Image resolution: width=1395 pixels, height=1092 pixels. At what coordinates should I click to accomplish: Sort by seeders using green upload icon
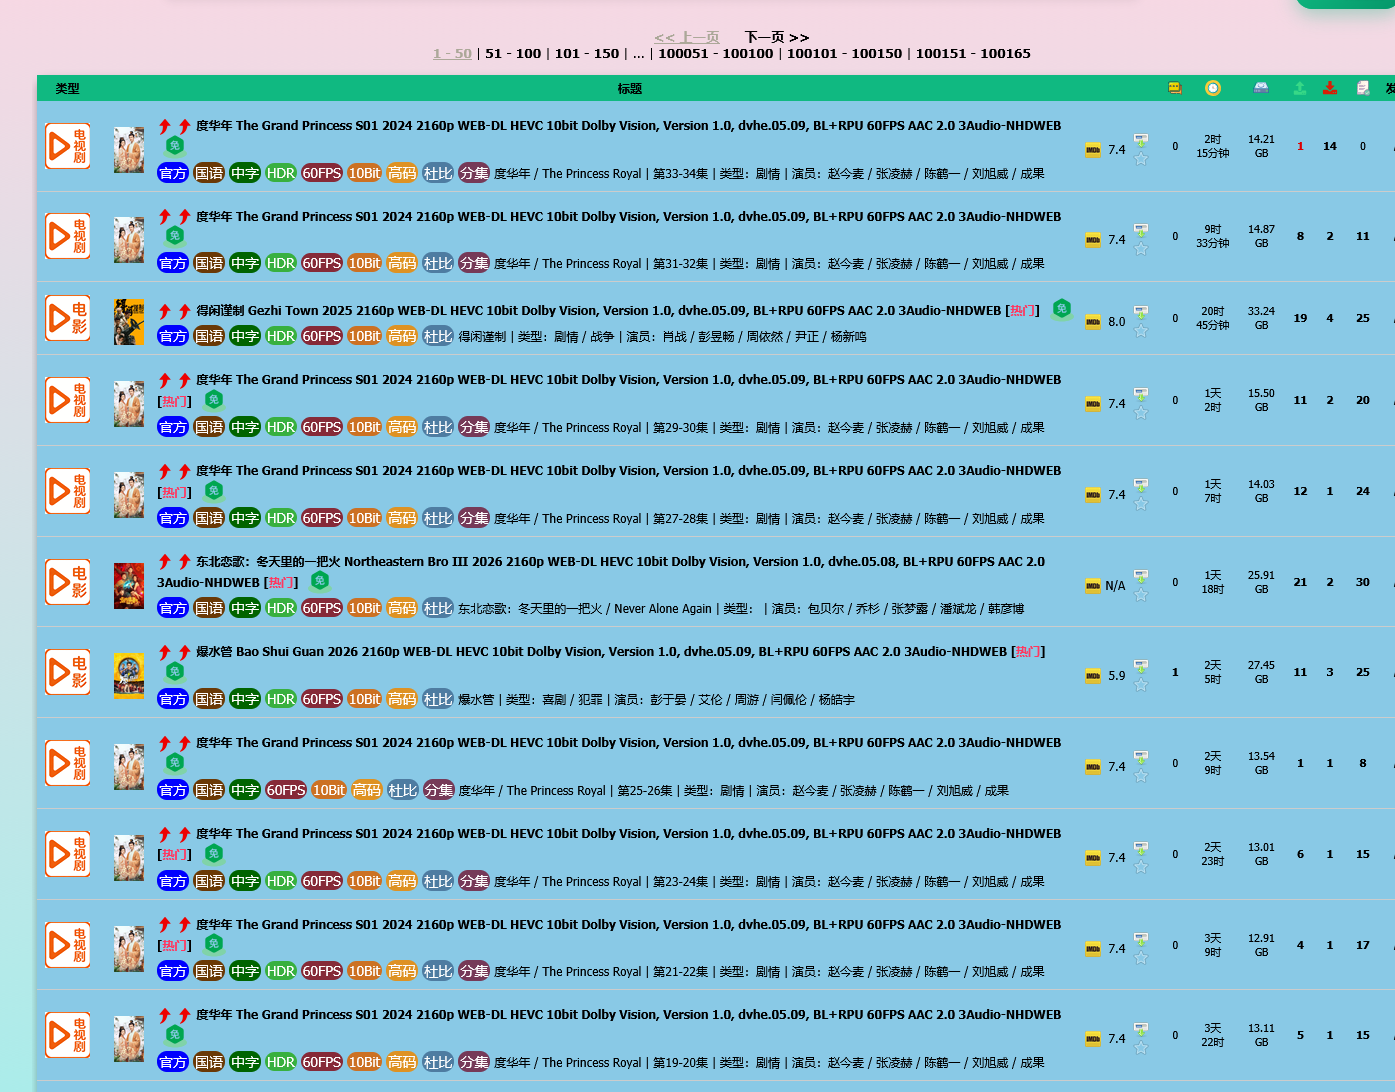pyautogui.click(x=1300, y=88)
